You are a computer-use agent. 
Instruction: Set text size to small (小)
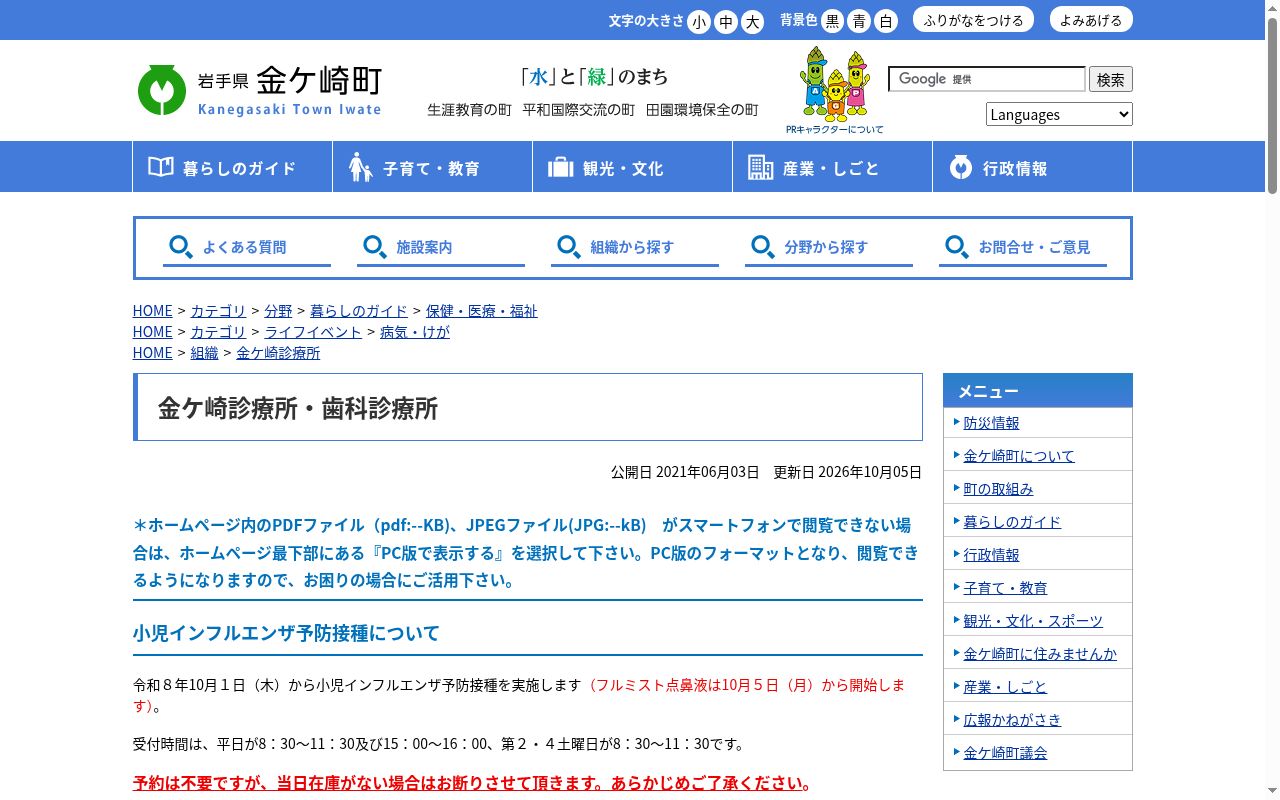pyautogui.click(x=699, y=21)
